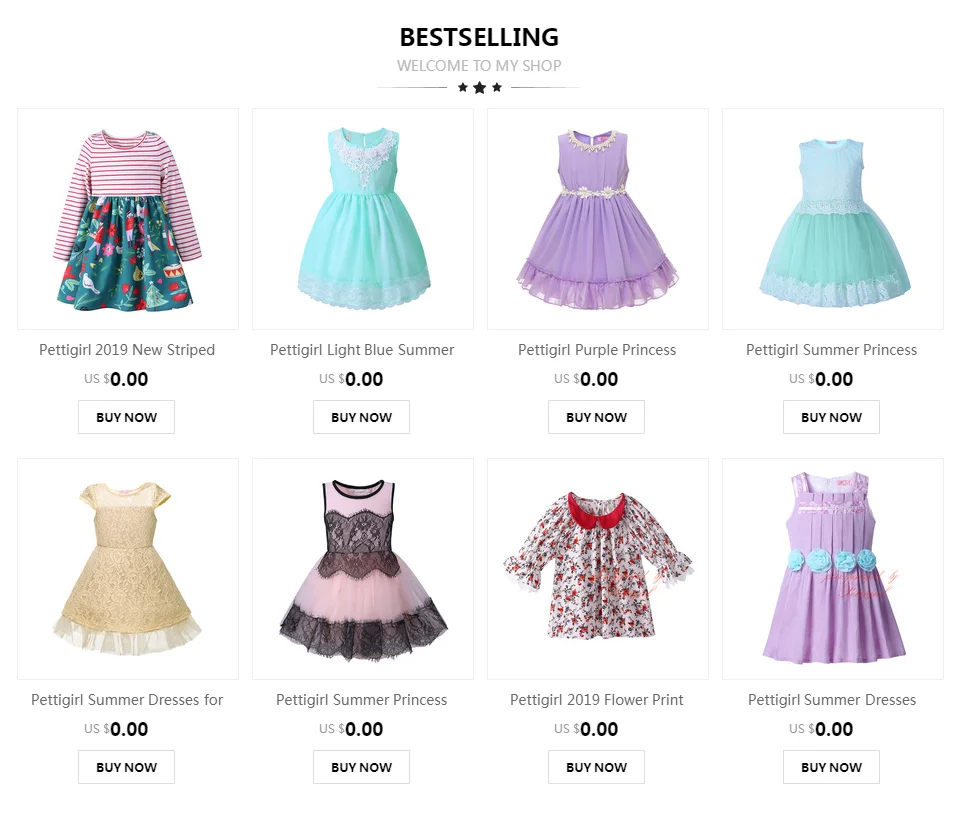Click the three-star divider under Welcome text
The width and height of the screenshot is (958, 816).
479,88
